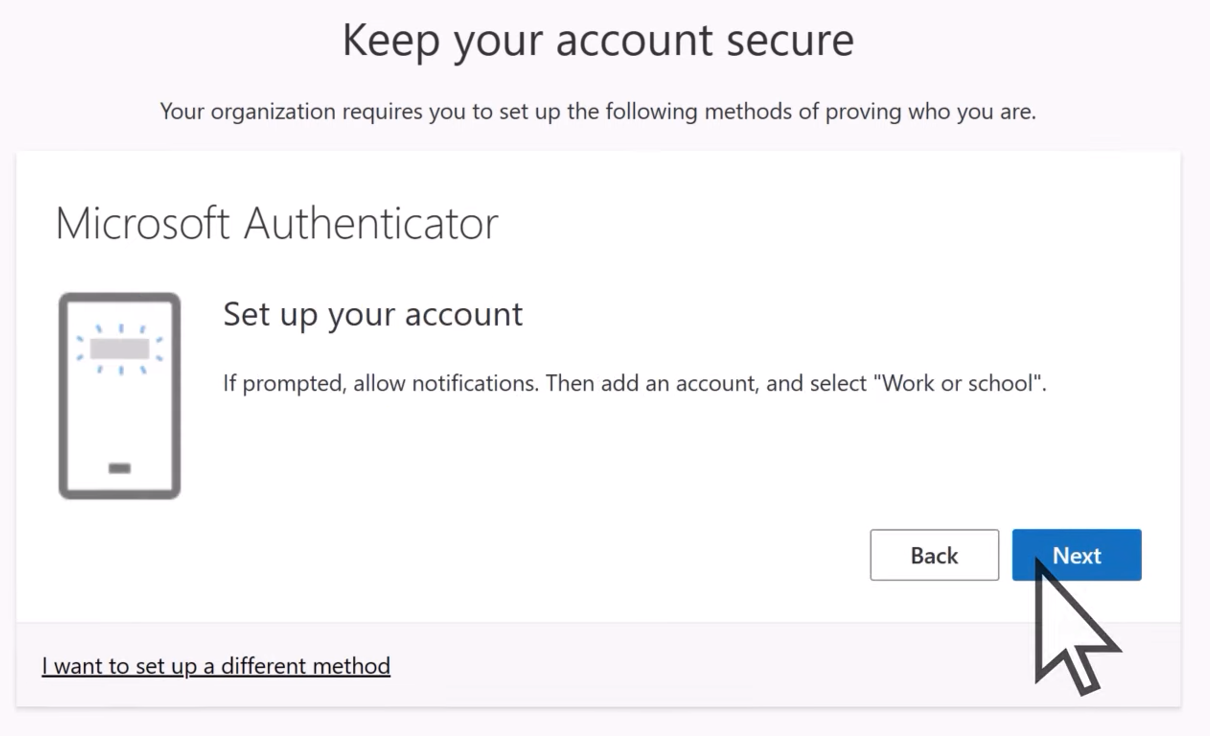Click the phone illustration icon
The width and height of the screenshot is (1210, 736).
(x=120, y=395)
